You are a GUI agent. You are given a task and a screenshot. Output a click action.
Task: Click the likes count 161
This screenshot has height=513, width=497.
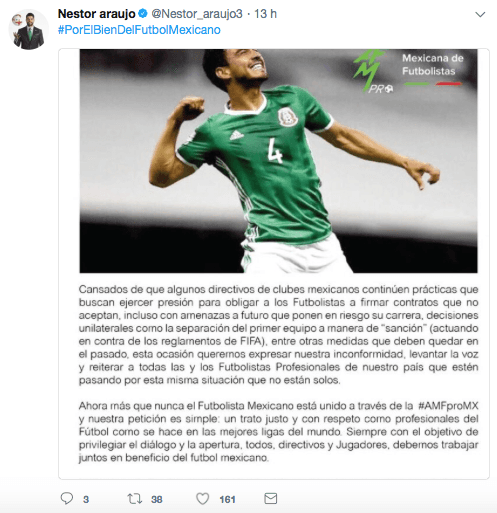(227, 499)
